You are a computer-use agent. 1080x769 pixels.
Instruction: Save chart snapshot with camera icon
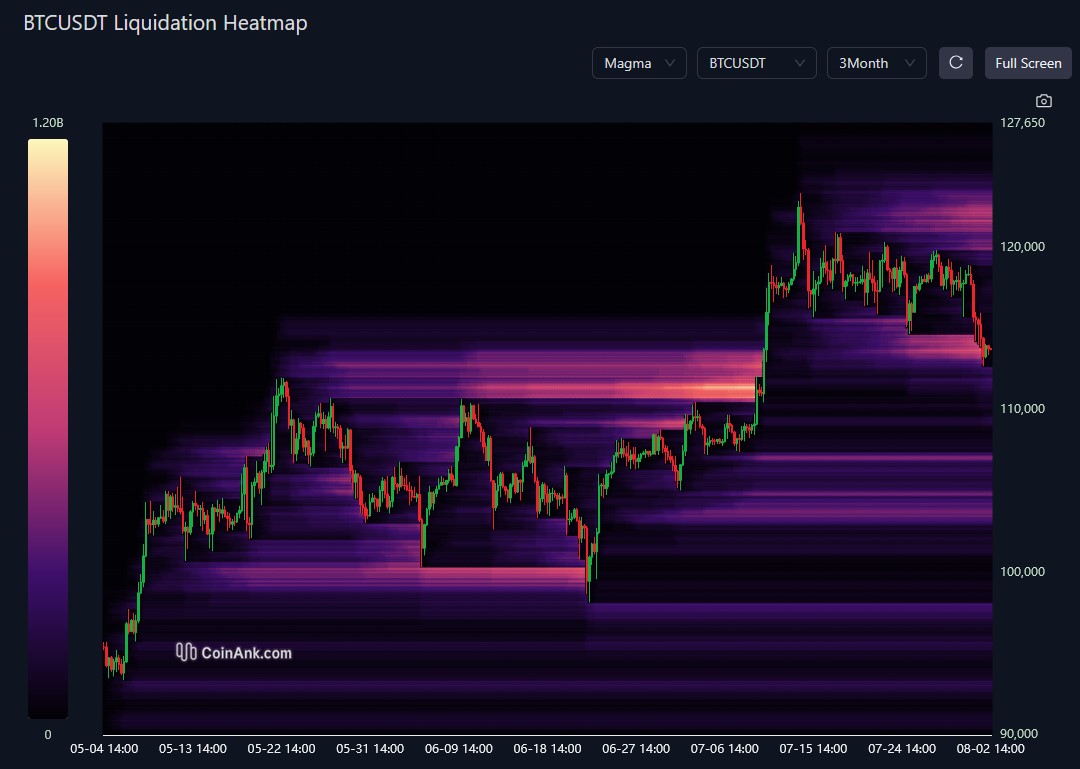point(1043,101)
